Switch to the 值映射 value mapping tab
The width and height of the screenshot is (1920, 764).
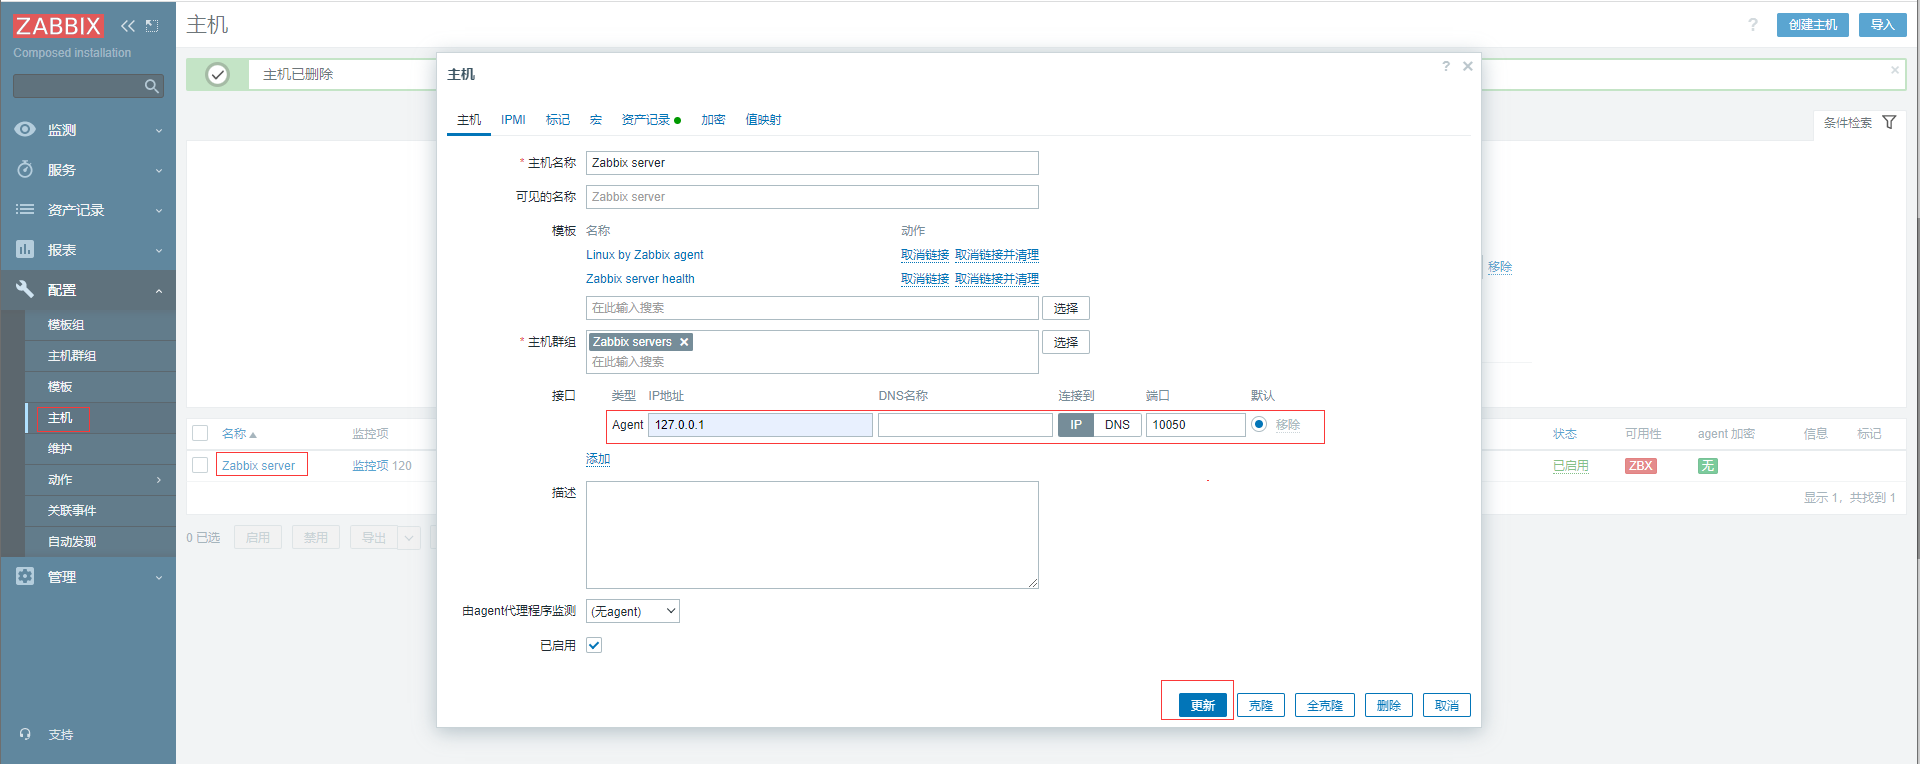pos(763,120)
